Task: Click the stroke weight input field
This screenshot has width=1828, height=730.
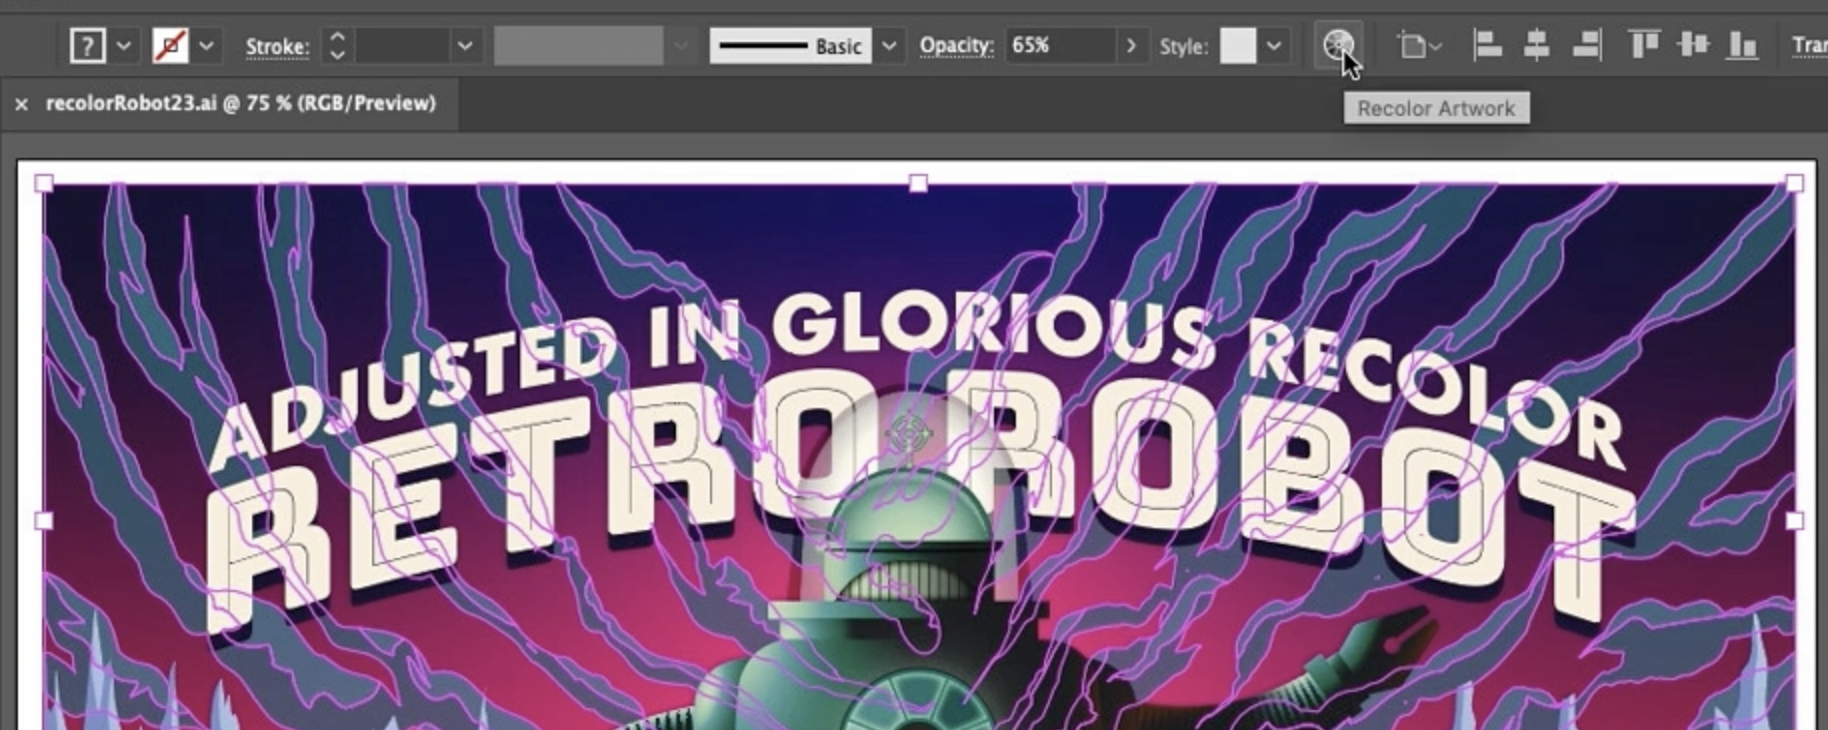Action: tap(403, 46)
